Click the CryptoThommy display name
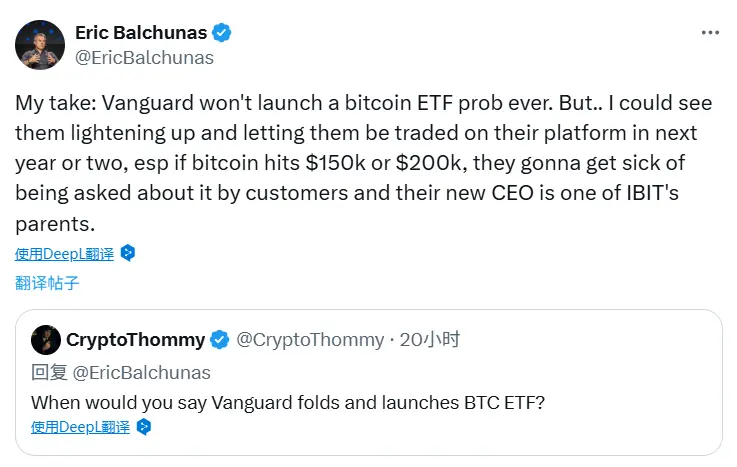The height and width of the screenshot is (467, 737). point(135,340)
